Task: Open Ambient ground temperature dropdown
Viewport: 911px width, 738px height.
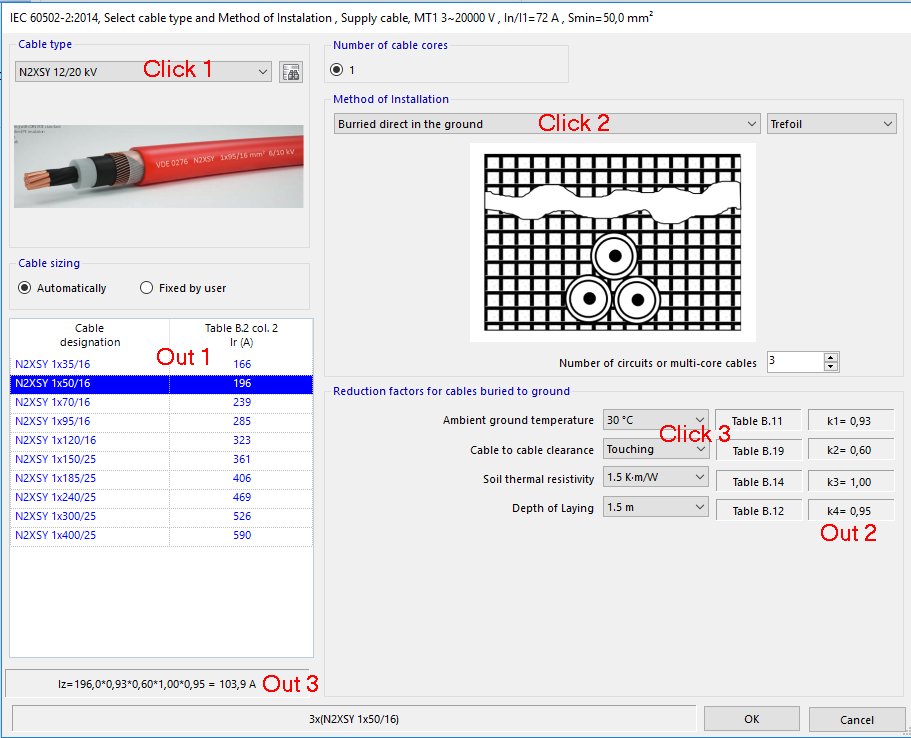Action: tap(656, 421)
